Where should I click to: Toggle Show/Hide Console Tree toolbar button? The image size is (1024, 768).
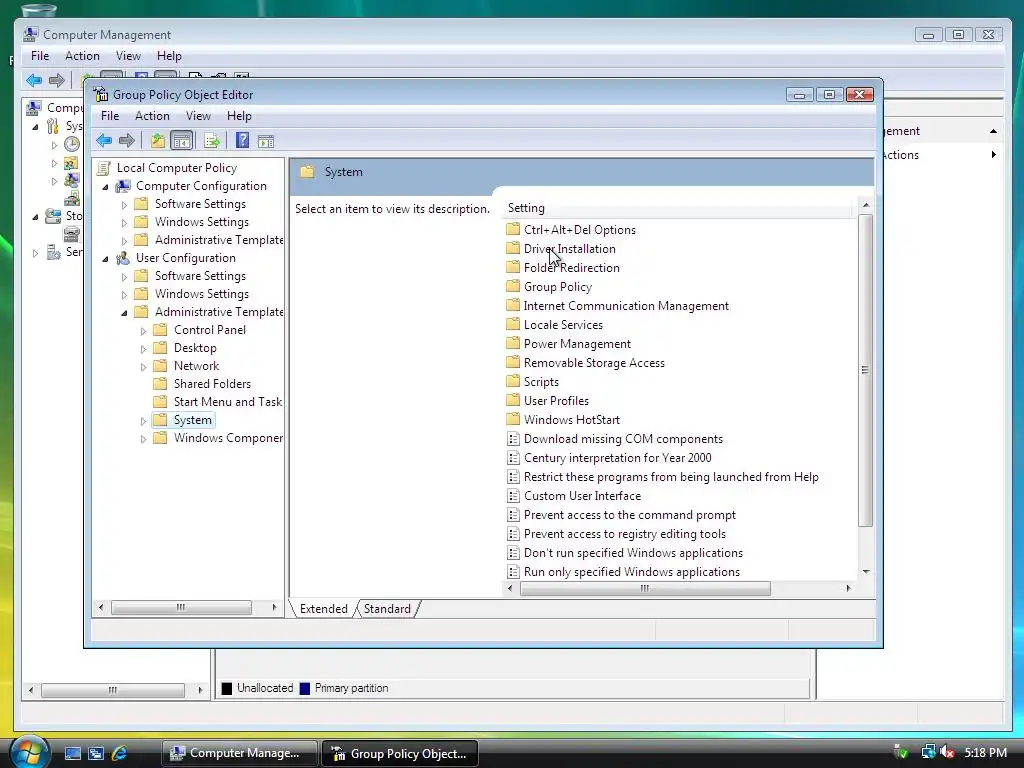tap(182, 140)
